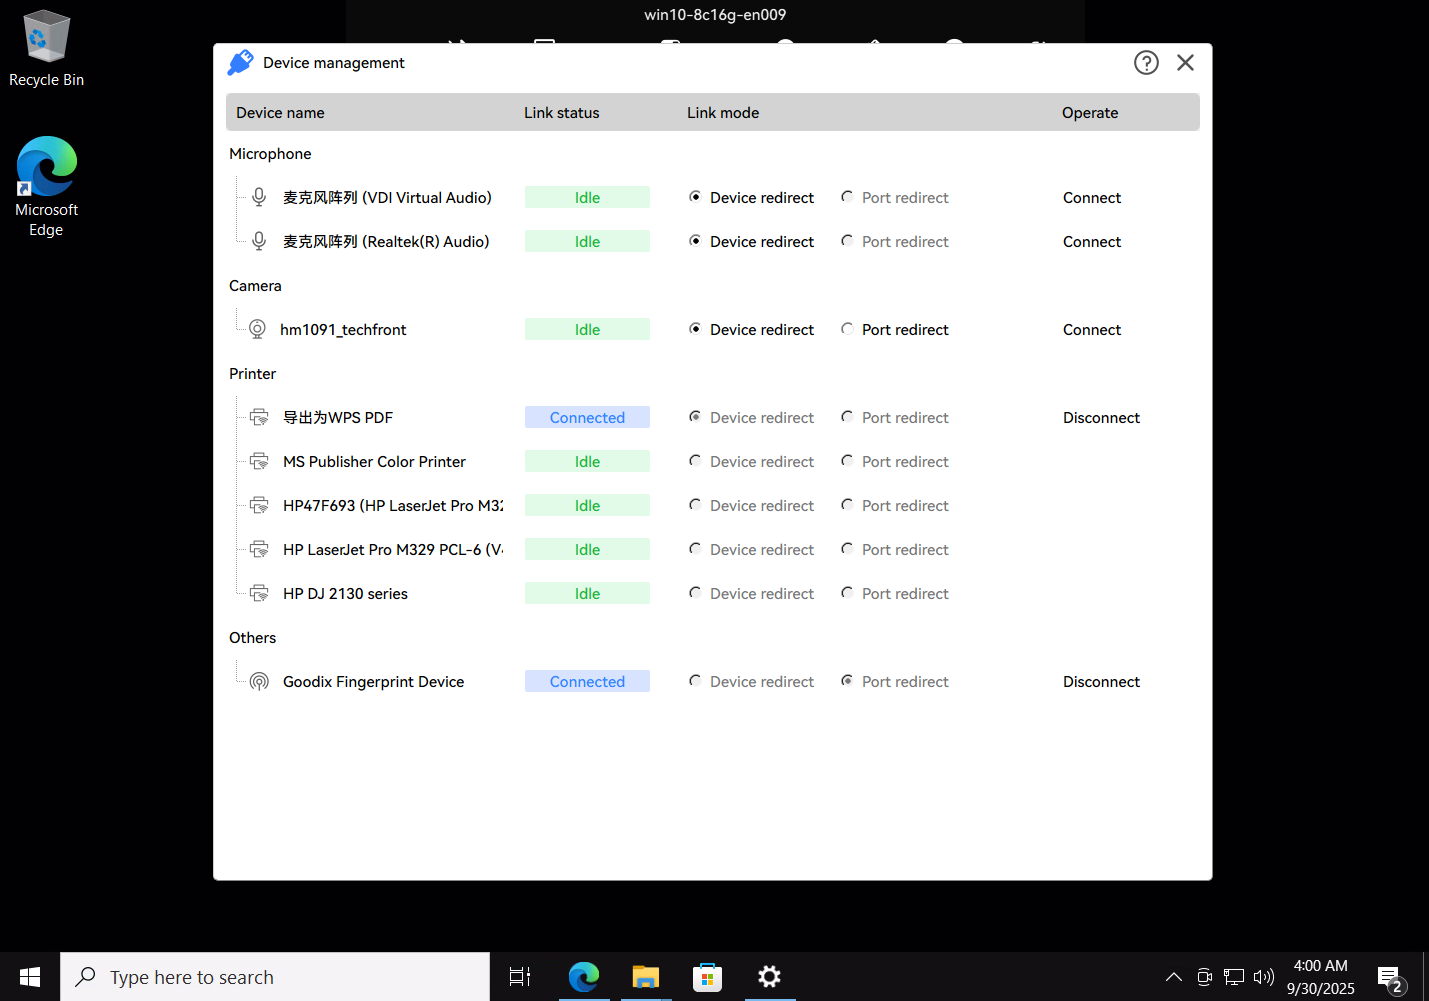Click the taskbar search box
The height and width of the screenshot is (1001, 1429).
[x=275, y=977]
